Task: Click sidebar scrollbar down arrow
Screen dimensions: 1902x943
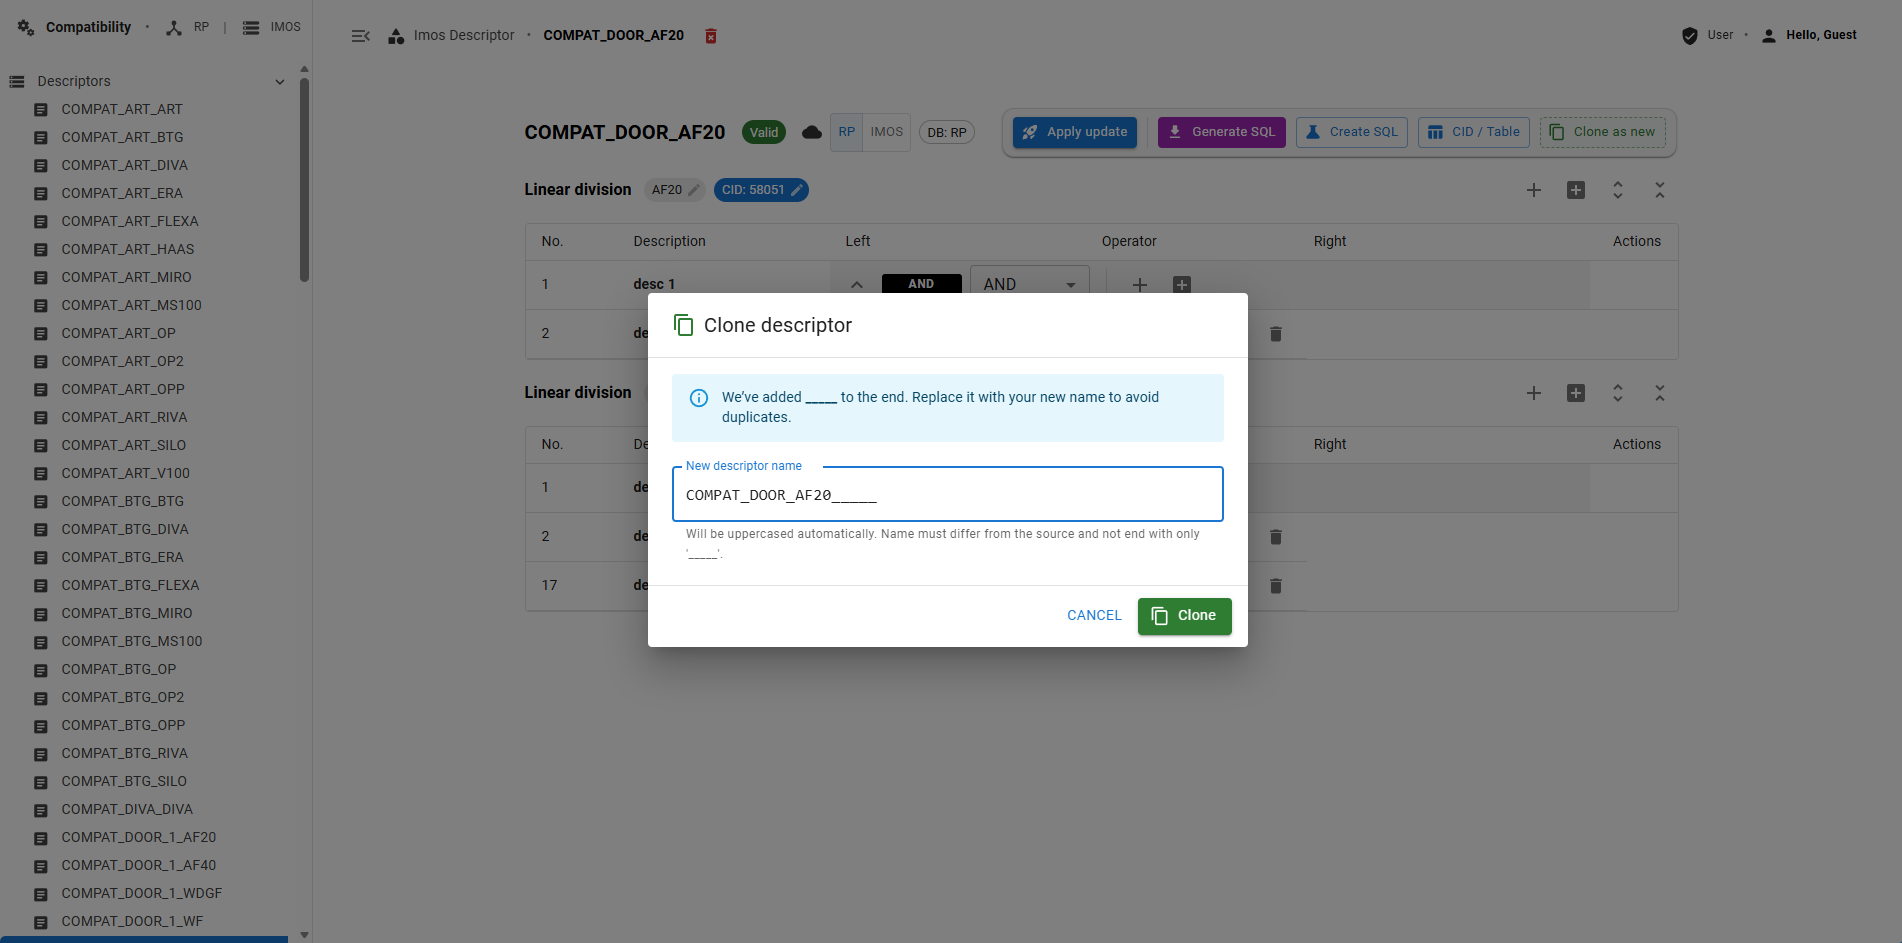Action: (x=305, y=935)
